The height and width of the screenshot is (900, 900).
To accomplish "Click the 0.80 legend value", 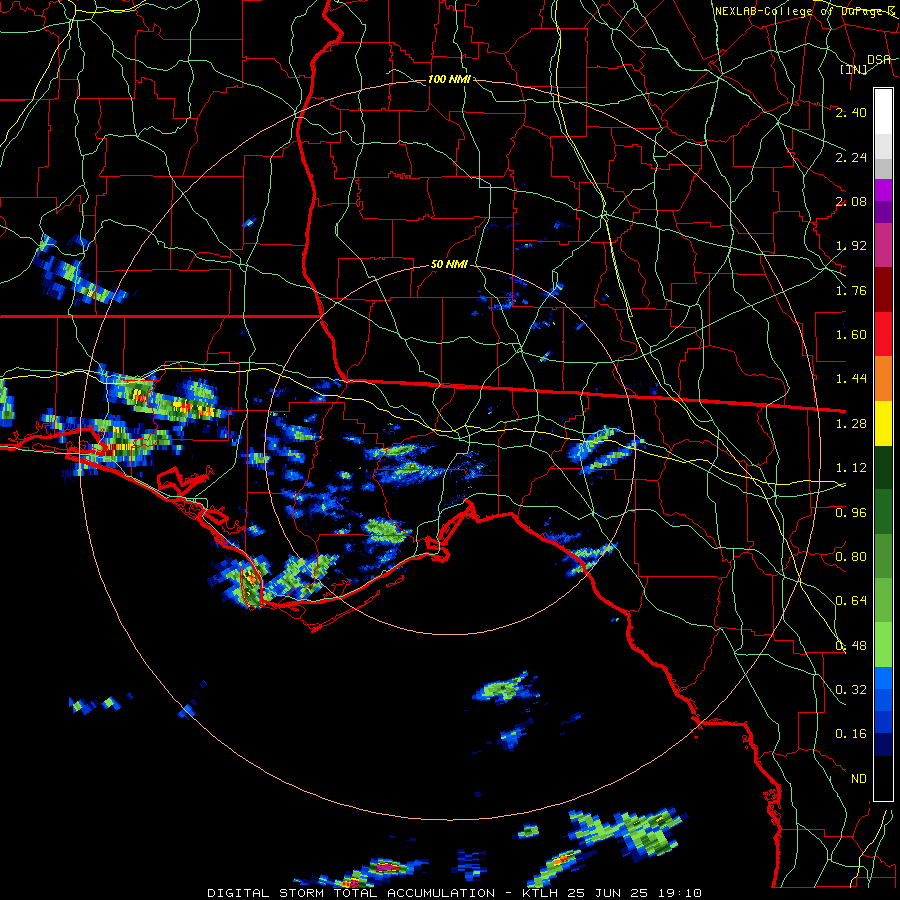I will (851, 557).
